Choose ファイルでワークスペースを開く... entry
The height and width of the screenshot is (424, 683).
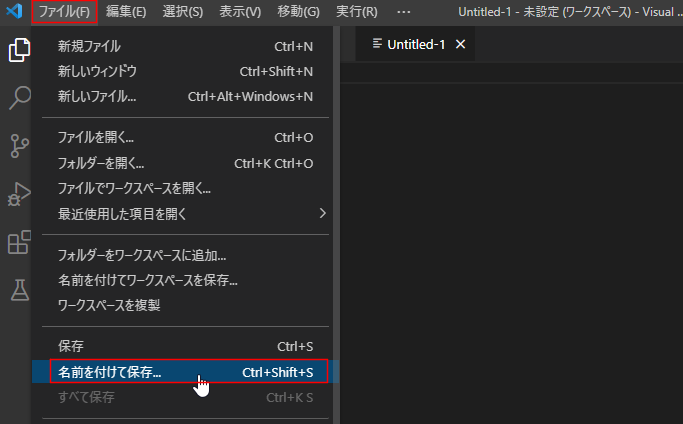click(x=186, y=188)
